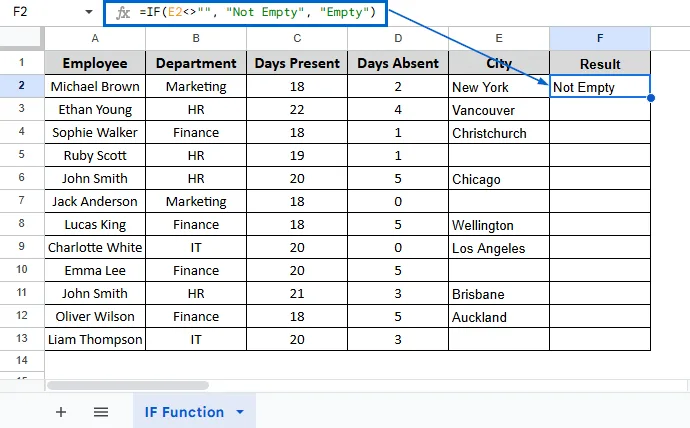Click the fx function icon in formula bar
Image resolution: width=690 pixels, height=428 pixels.
click(x=123, y=13)
